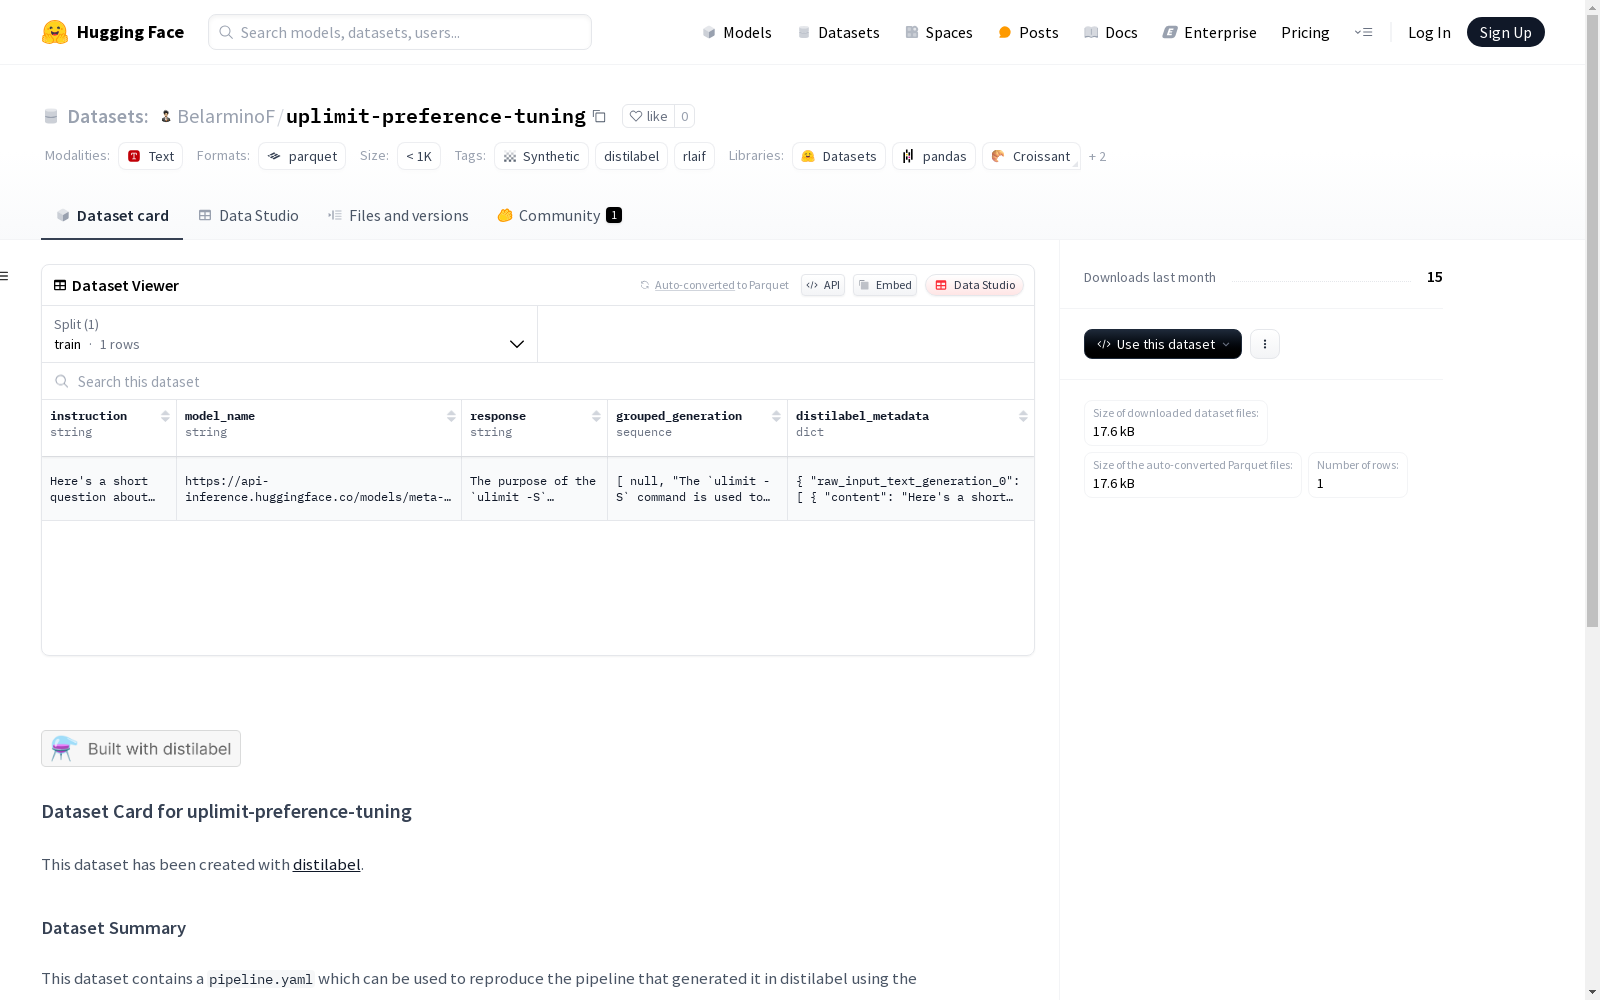
Task: Click the Built with distilabel badge
Action: (x=141, y=749)
